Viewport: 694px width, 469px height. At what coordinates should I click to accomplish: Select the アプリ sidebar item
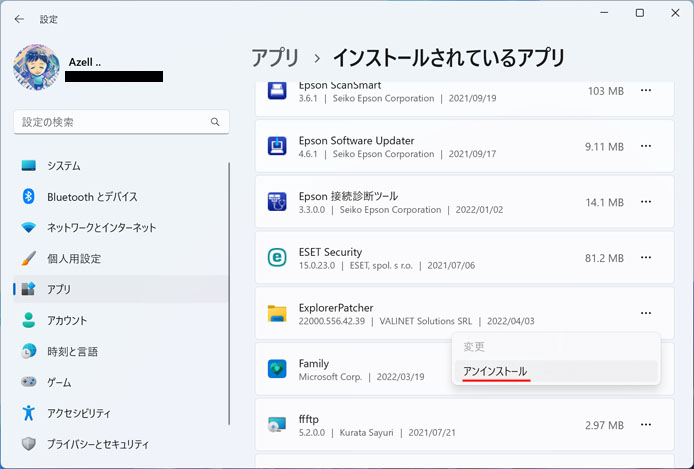pyautogui.click(x=120, y=289)
